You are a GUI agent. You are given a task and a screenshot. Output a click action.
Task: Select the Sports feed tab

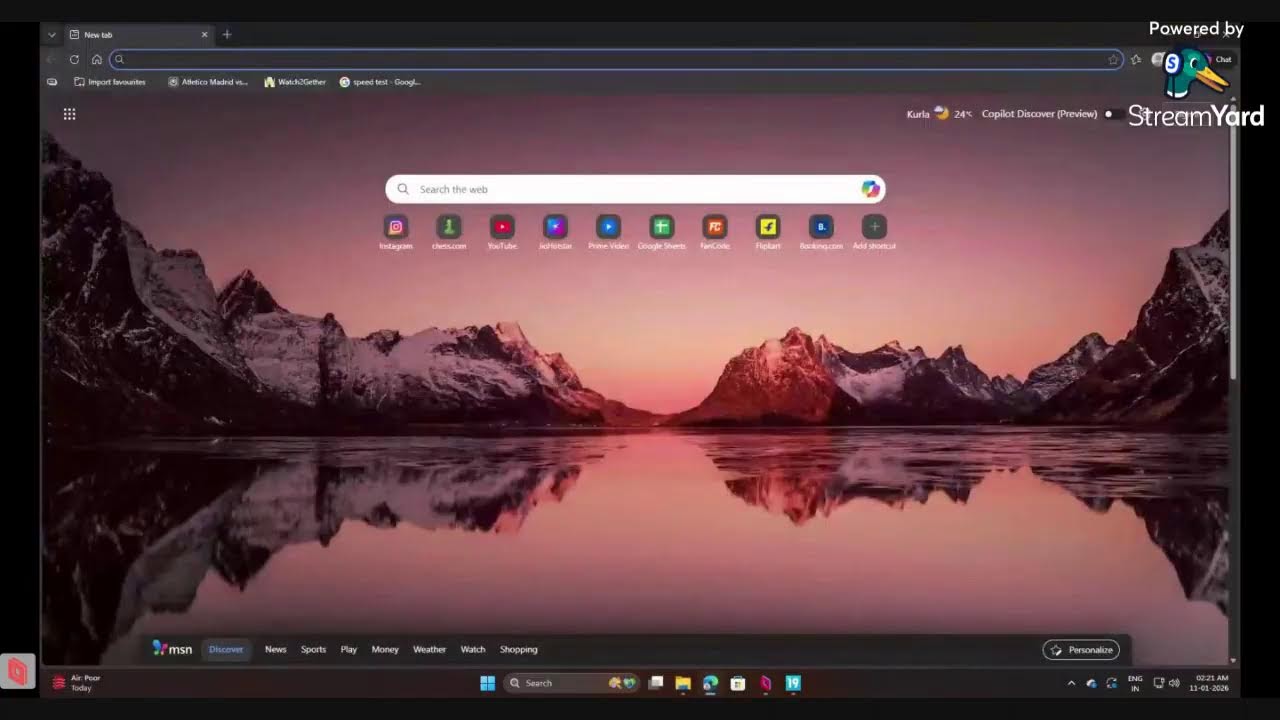pos(313,649)
